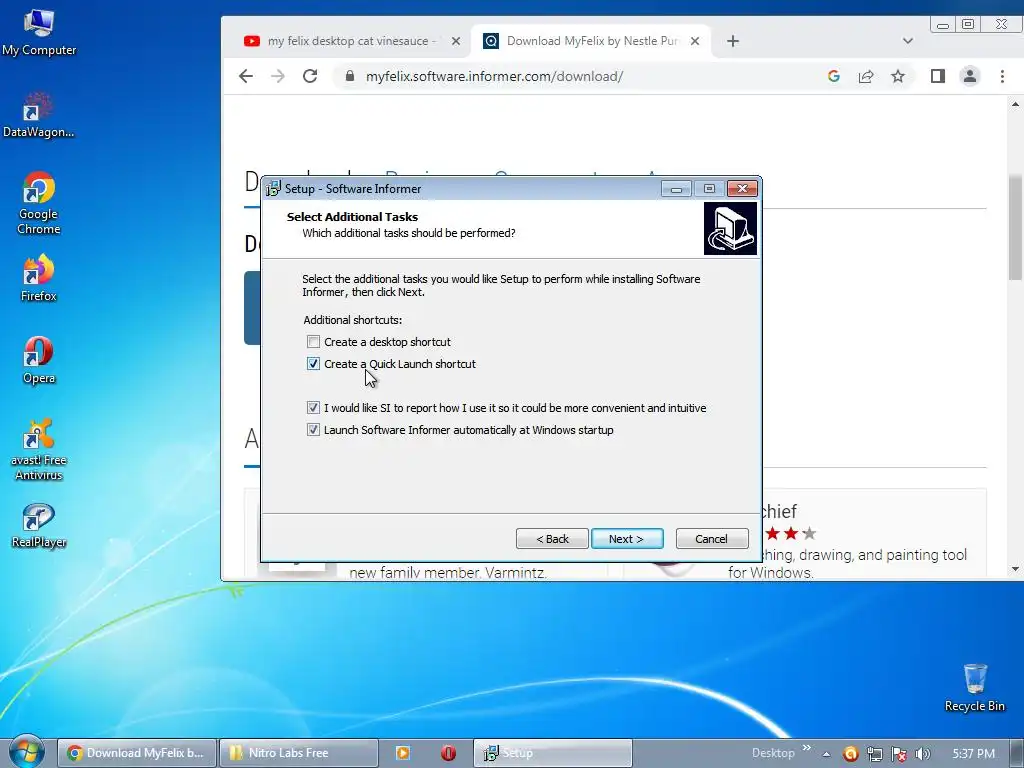Open Action Center flag icon
Viewport: 1024px width, 768px height.
click(899, 754)
